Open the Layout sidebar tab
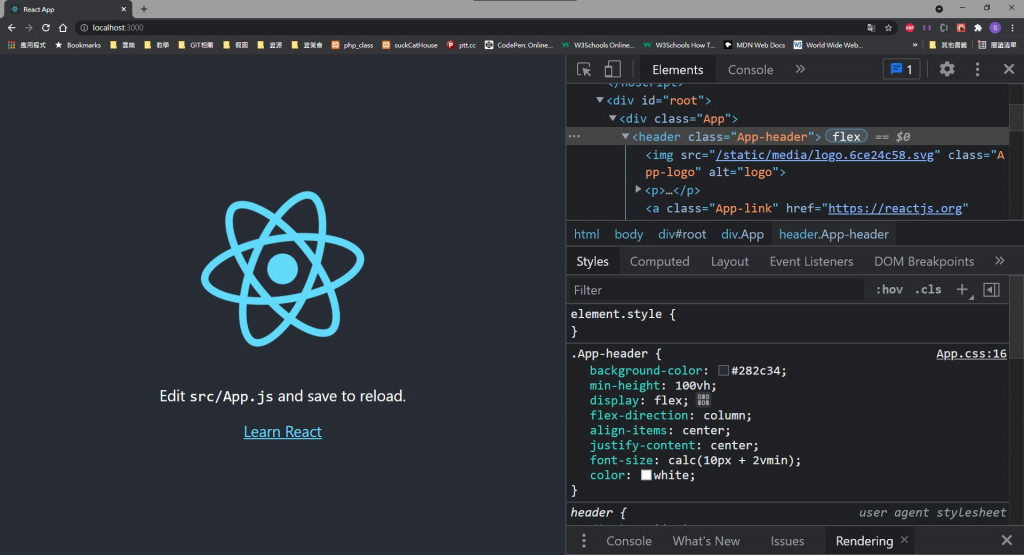Viewport: 1024px width, 555px height. 729,261
